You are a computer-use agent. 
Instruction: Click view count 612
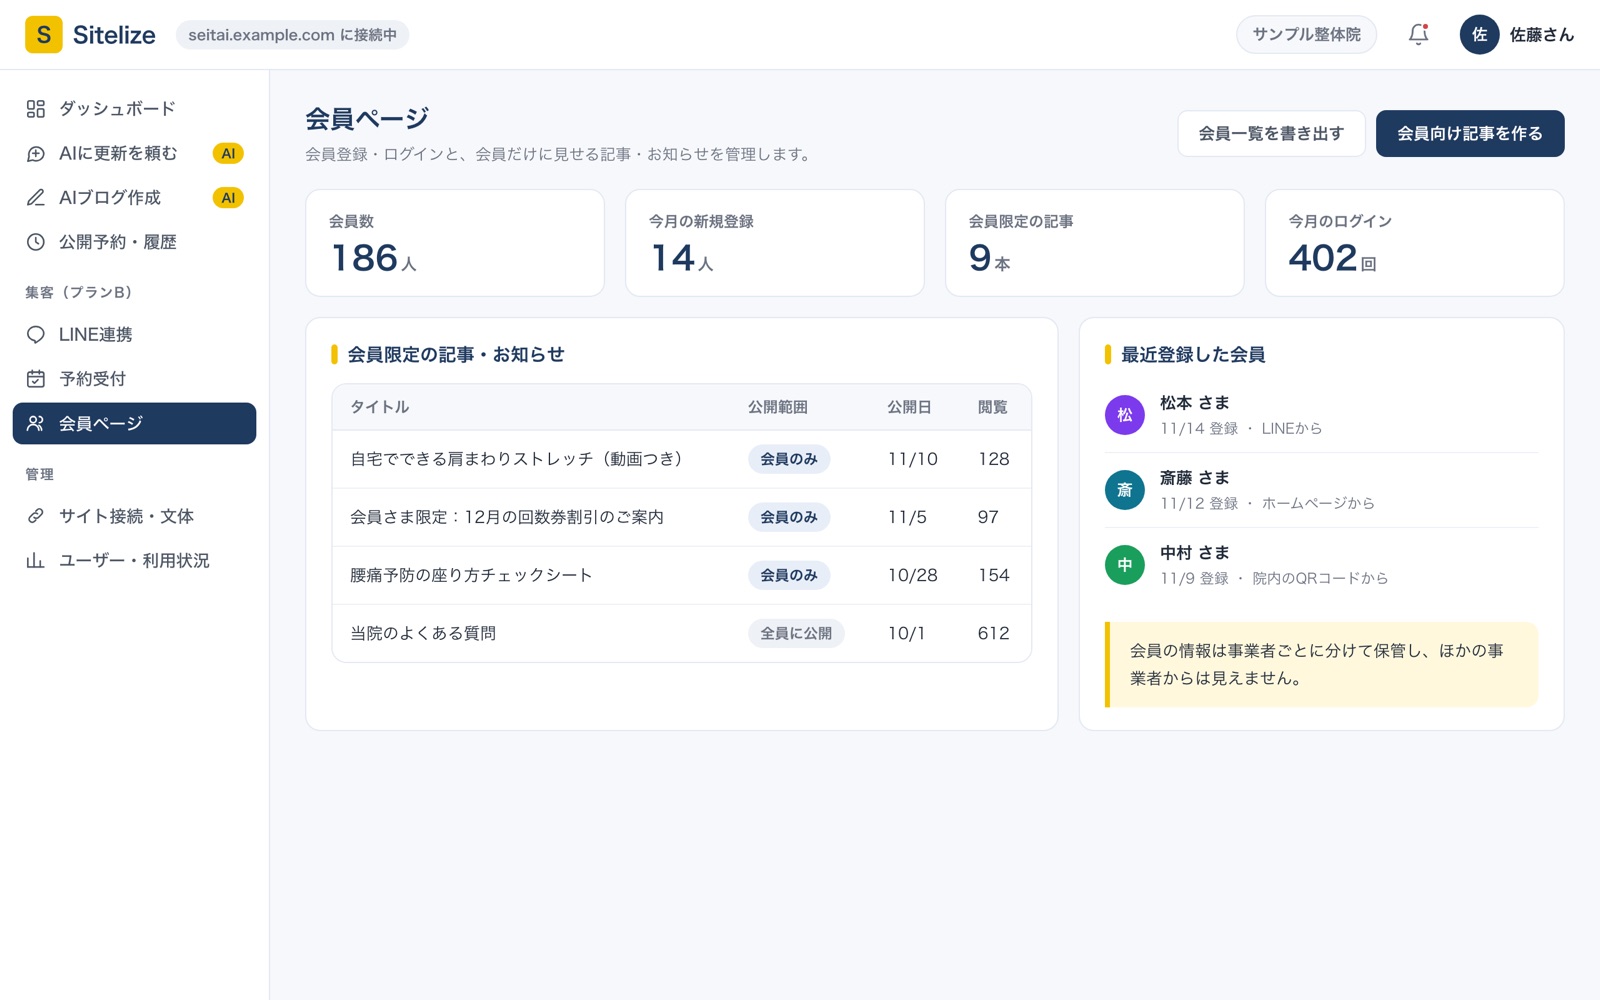click(x=994, y=633)
